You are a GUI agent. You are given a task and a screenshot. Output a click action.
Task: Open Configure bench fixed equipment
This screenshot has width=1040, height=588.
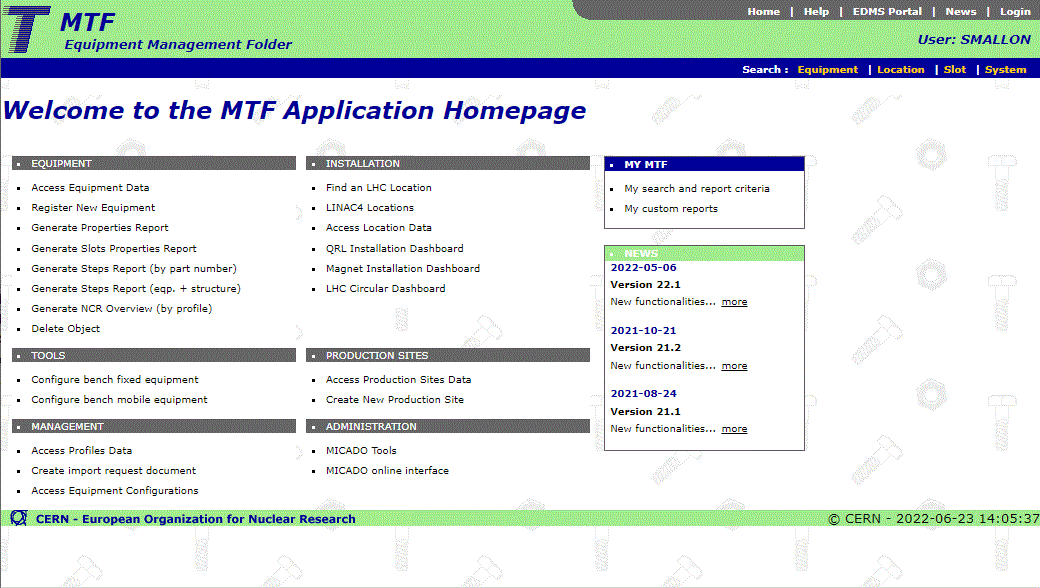tap(115, 379)
